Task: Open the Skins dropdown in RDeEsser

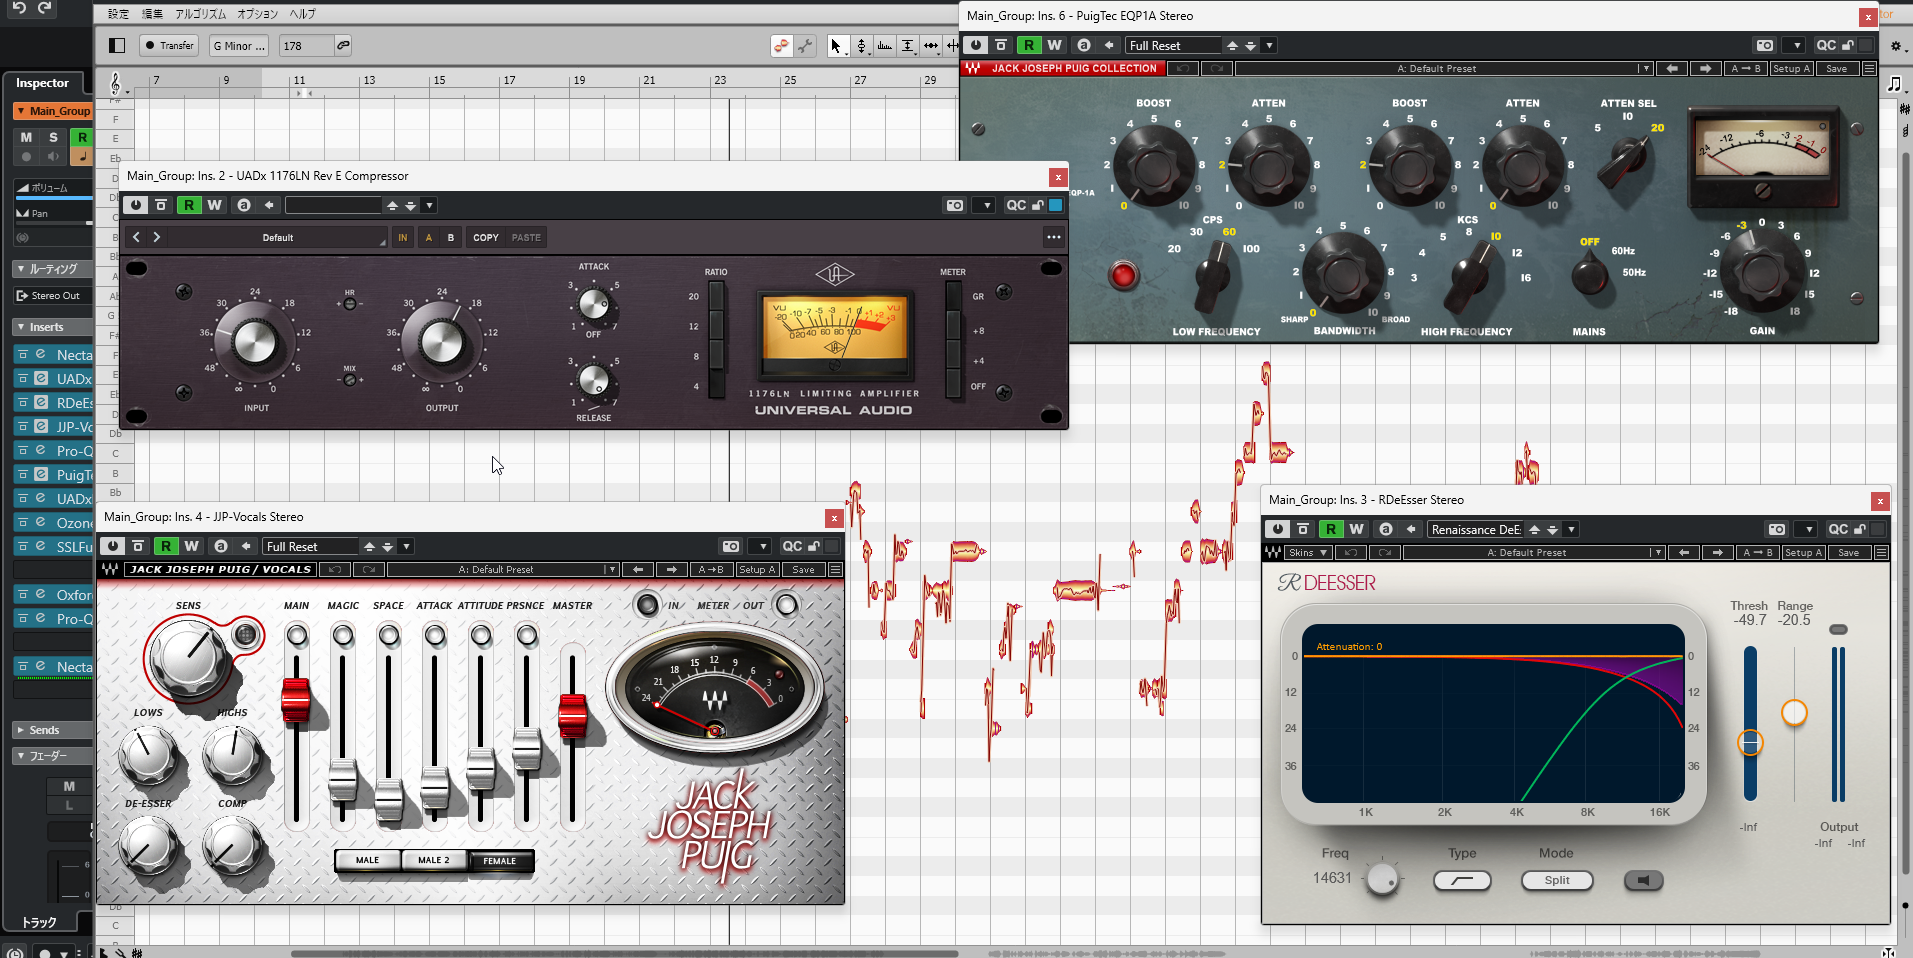Action: tap(1308, 552)
